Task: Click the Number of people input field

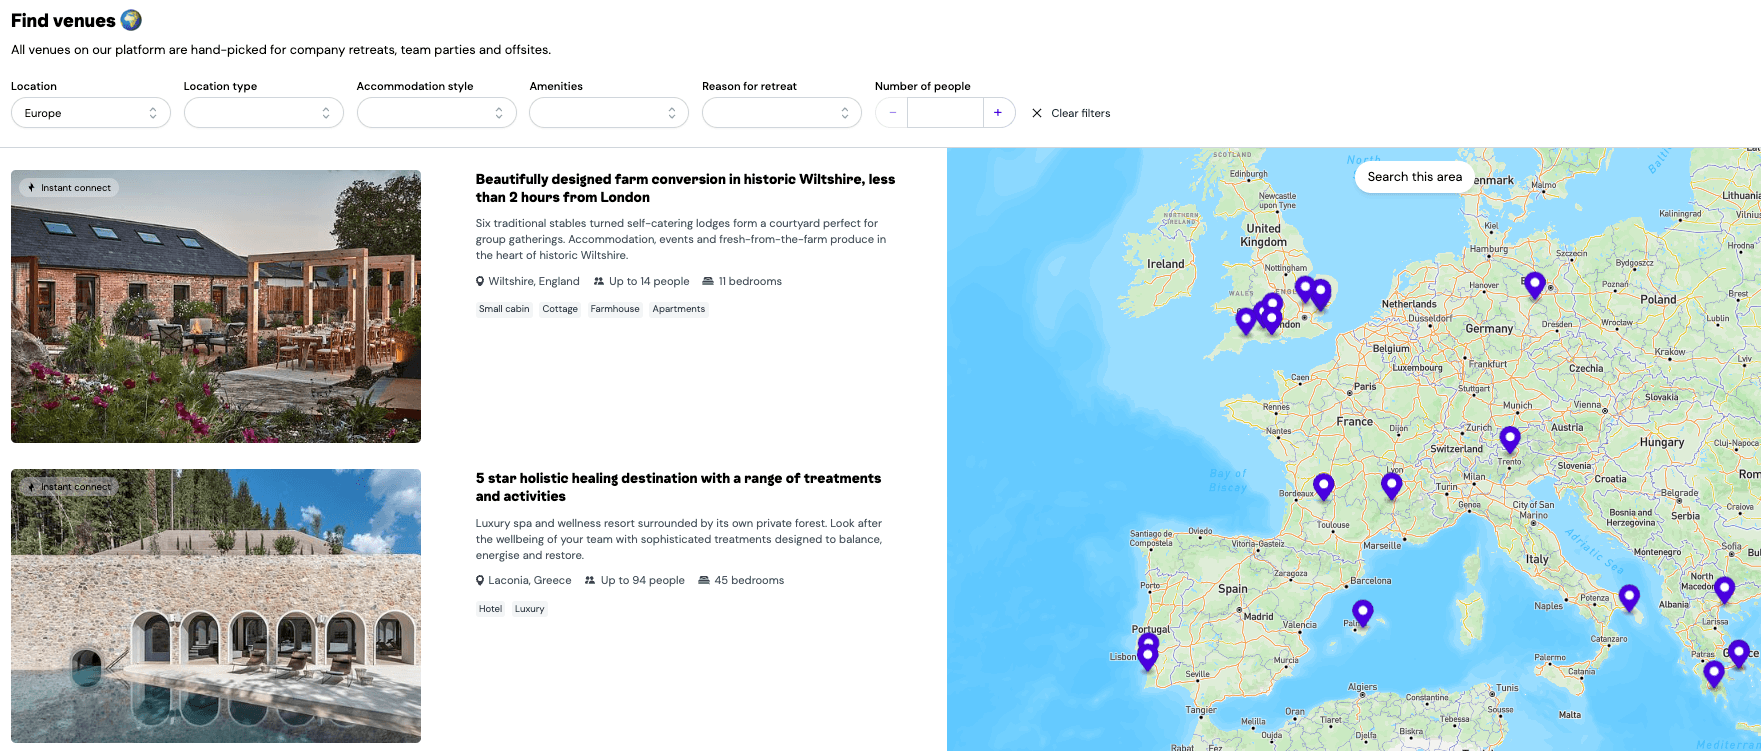Action: 945,113
